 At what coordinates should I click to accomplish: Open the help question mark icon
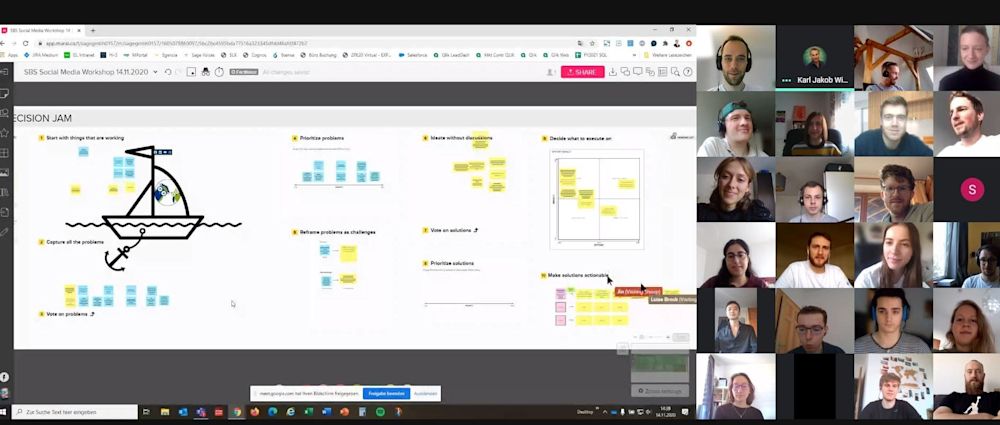pyautogui.click(x=688, y=72)
